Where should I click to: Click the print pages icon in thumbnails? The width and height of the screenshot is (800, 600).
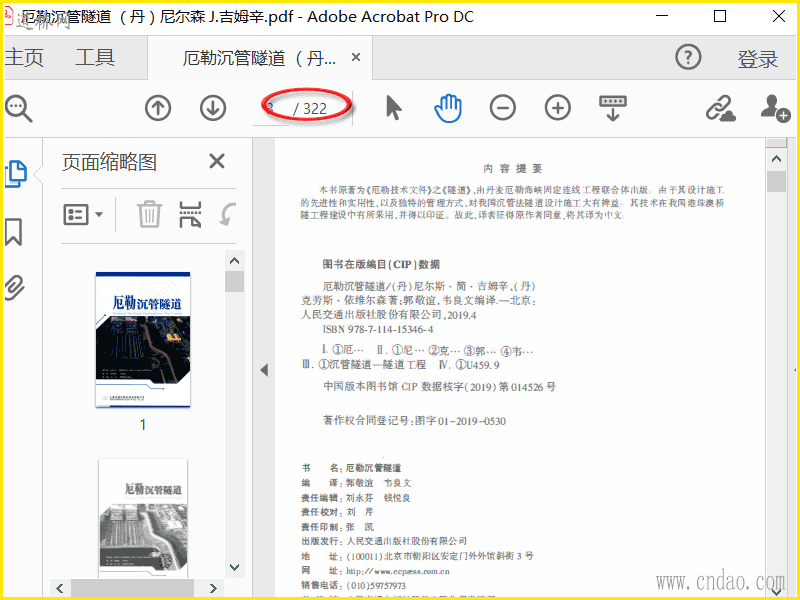click(x=190, y=214)
